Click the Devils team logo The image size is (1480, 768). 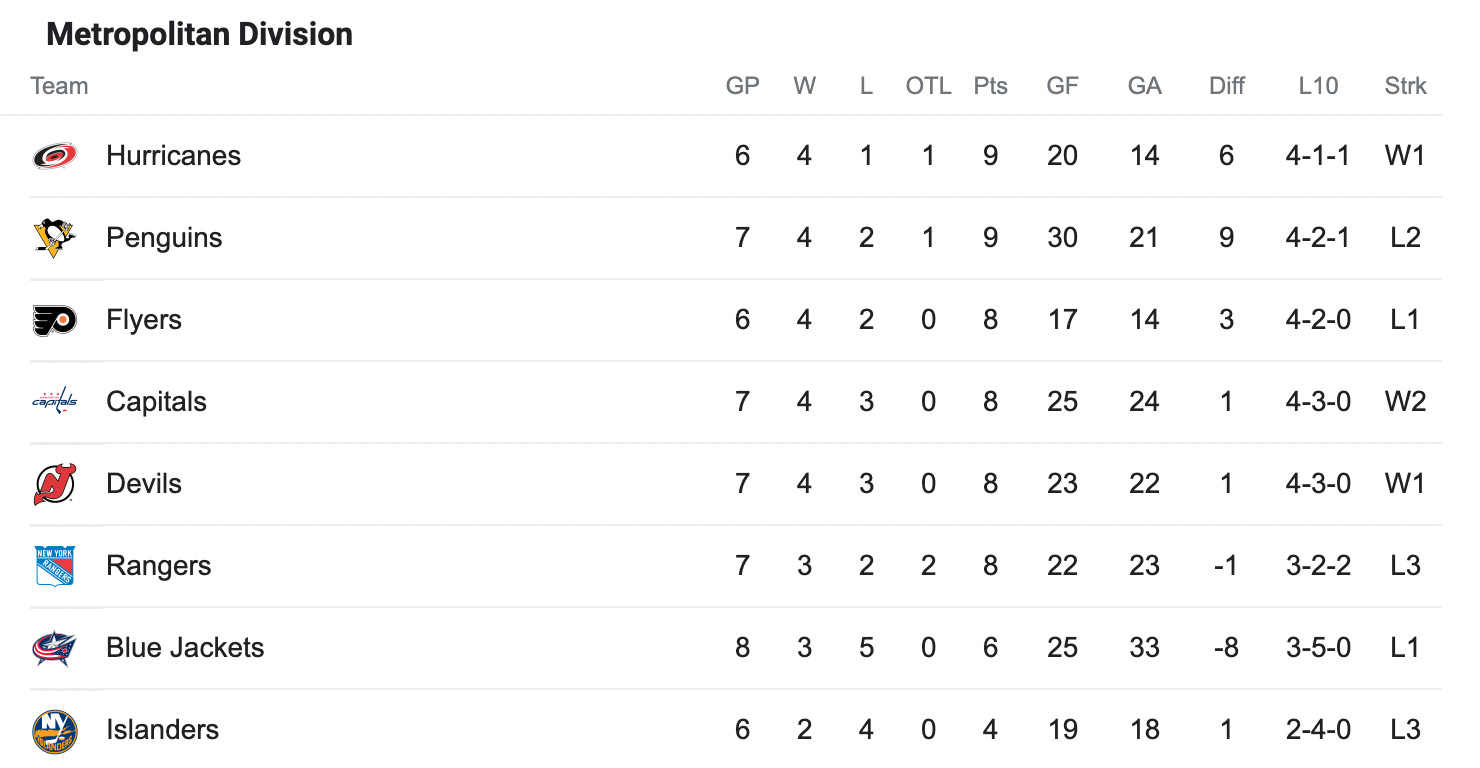54,484
